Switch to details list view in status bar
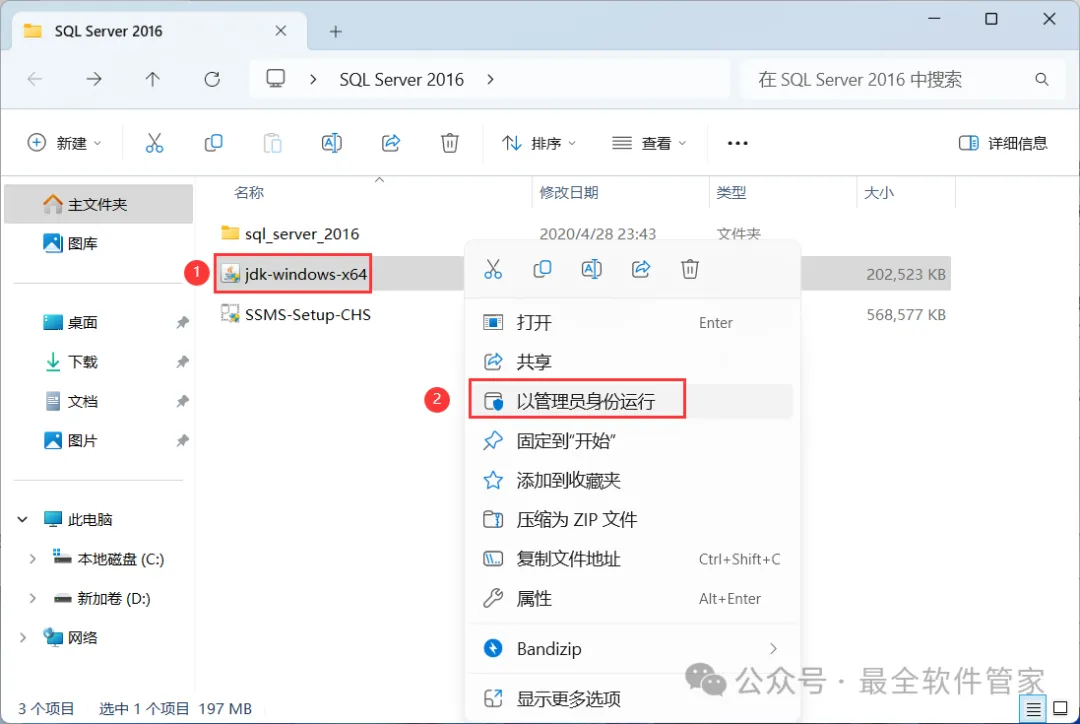Screen dimensions: 1080x724 click(1033, 709)
